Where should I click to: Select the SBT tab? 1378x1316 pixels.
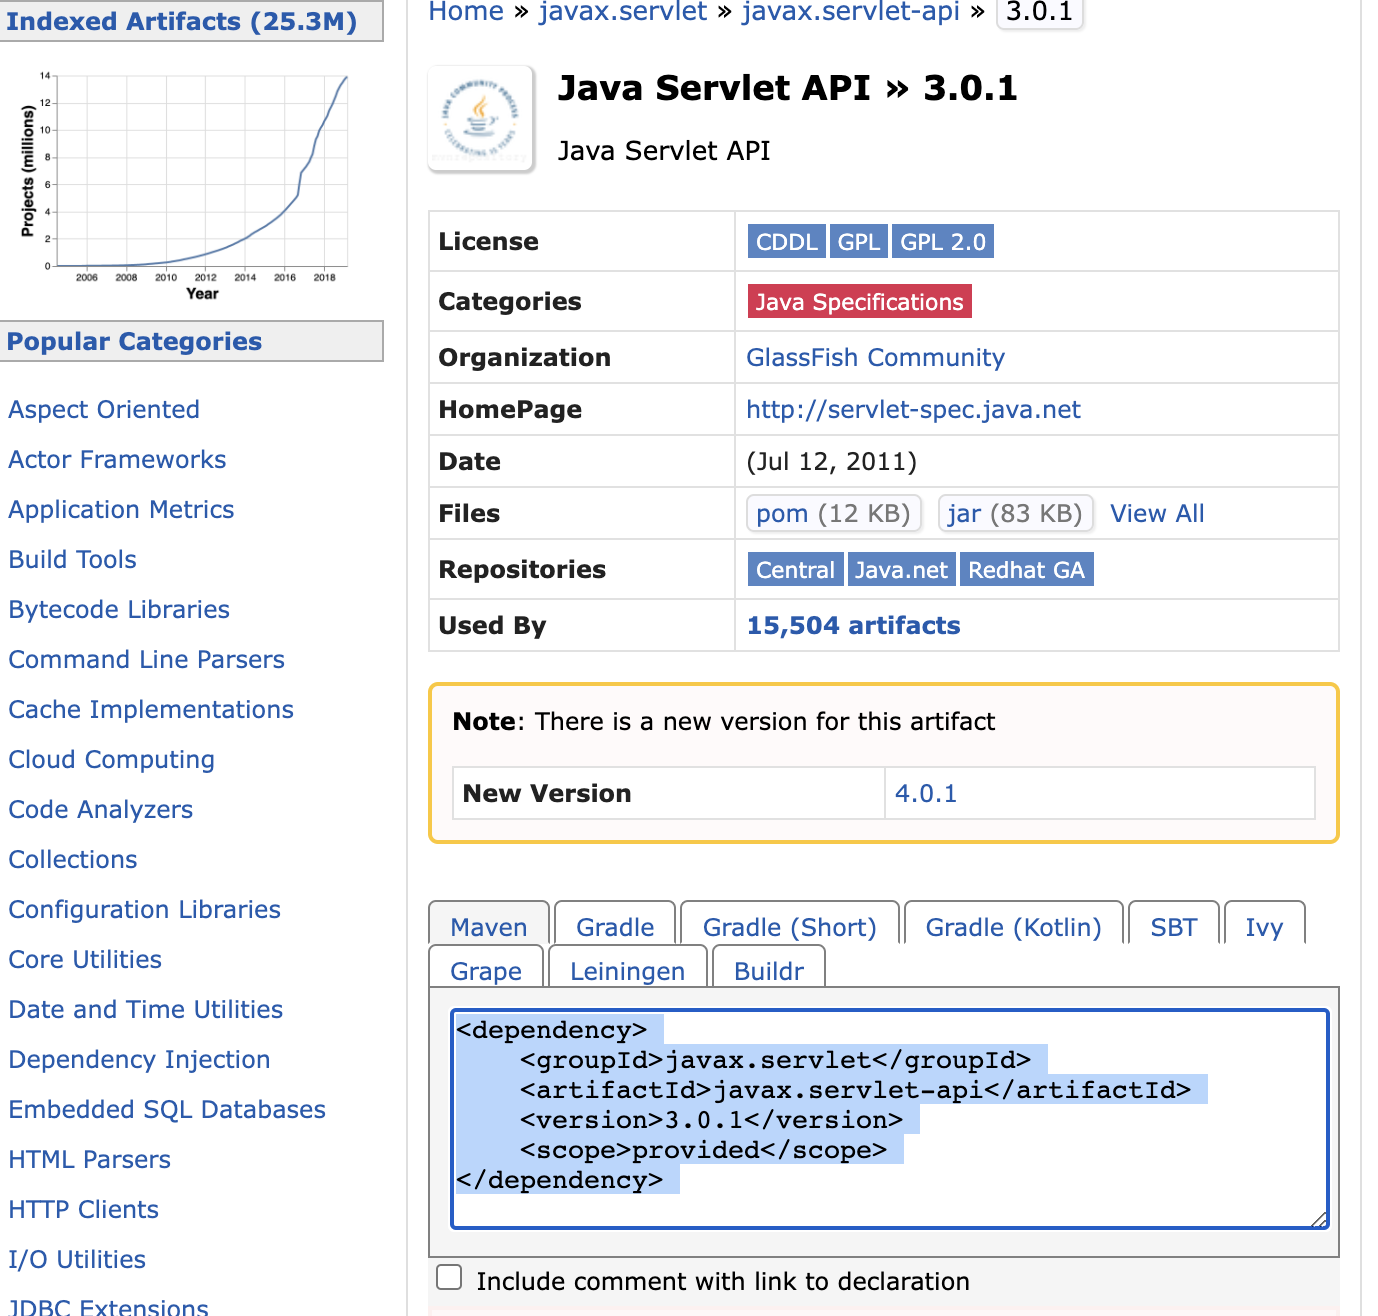tap(1174, 927)
